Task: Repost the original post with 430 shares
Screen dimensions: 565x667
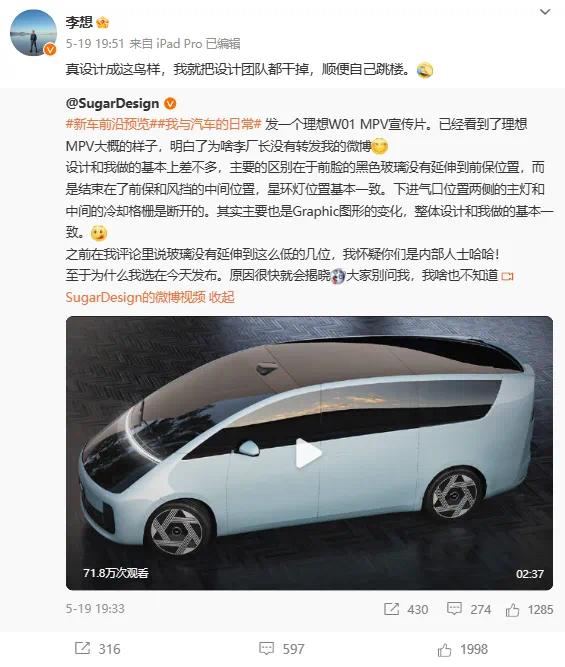Action: tap(406, 610)
